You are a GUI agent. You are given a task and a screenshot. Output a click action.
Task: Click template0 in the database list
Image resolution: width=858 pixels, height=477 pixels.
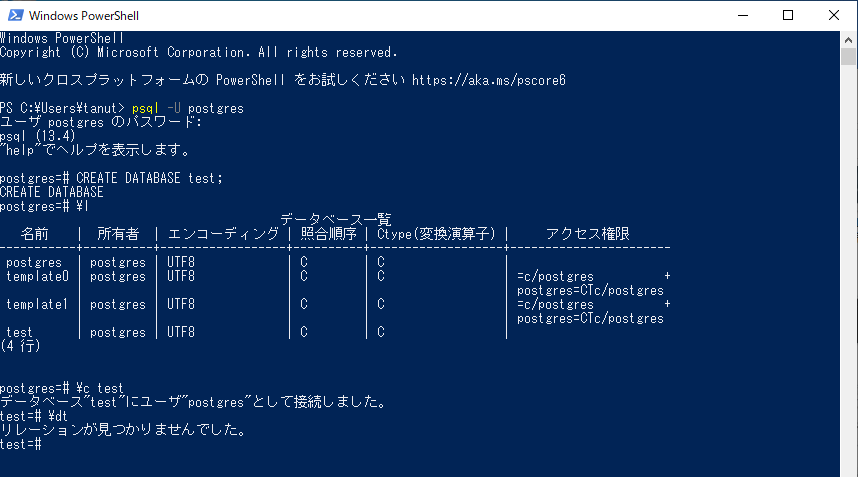pyautogui.click(x=38, y=276)
